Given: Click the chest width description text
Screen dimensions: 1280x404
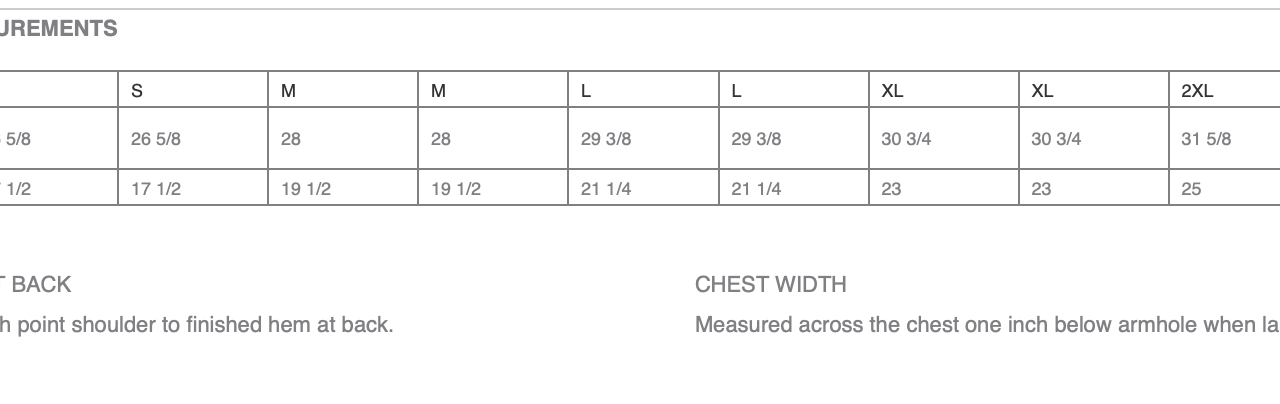Looking at the screenshot, I should click(987, 325).
